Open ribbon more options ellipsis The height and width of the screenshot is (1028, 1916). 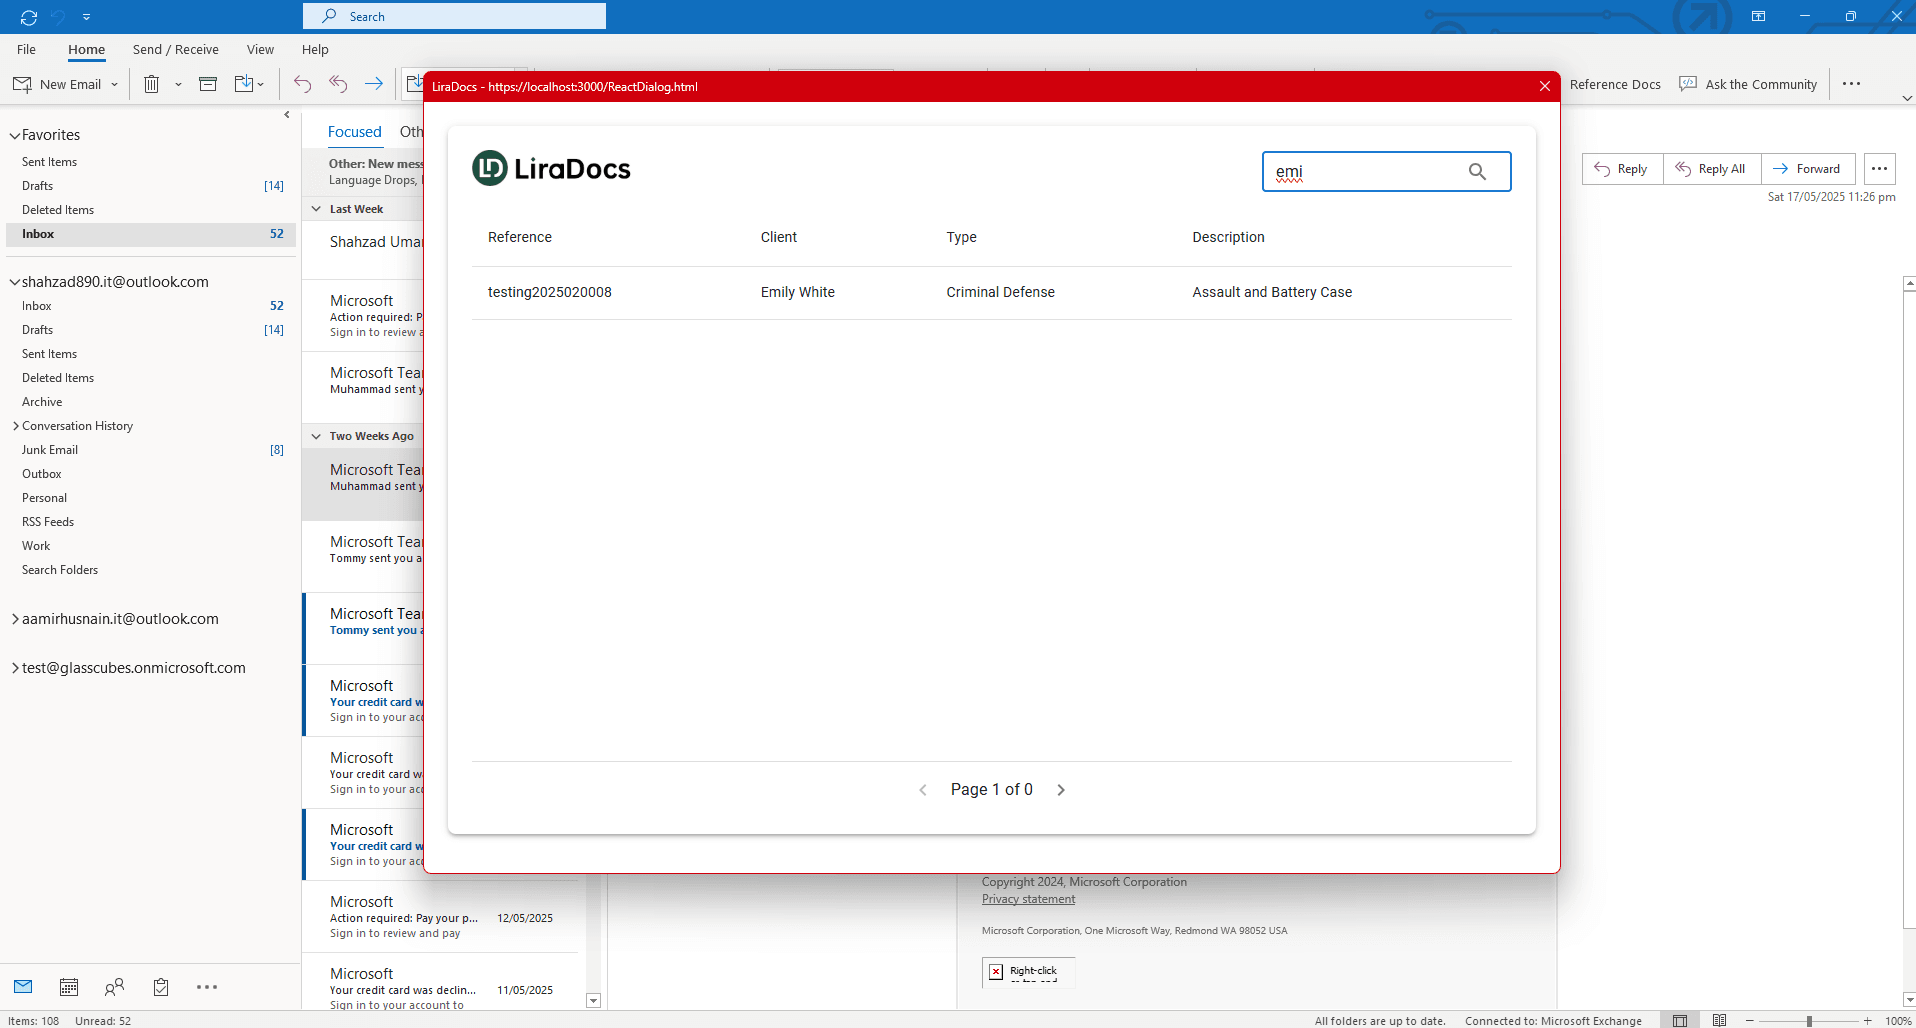(x=1851, y=84)
